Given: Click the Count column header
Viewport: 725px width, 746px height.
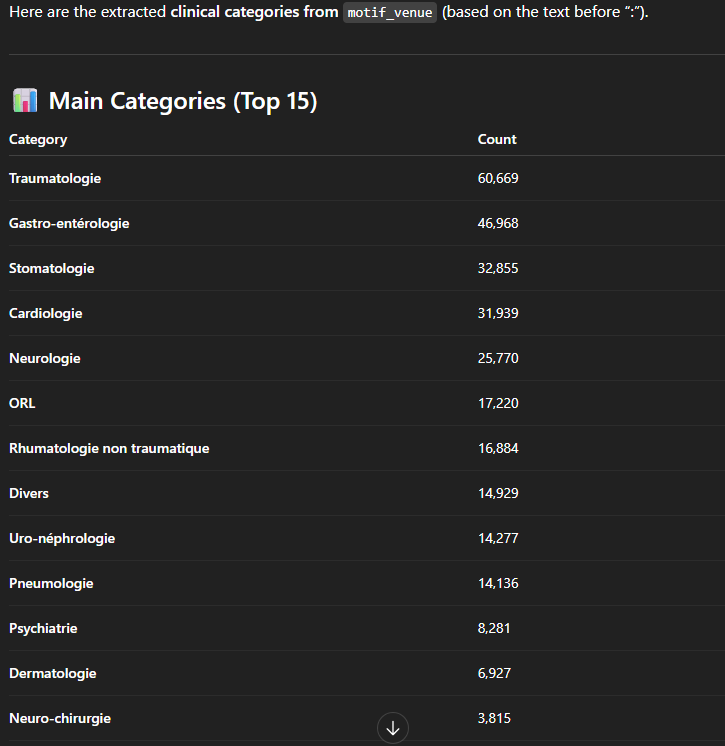Looking at the screenshot, I should pos(497,139).
